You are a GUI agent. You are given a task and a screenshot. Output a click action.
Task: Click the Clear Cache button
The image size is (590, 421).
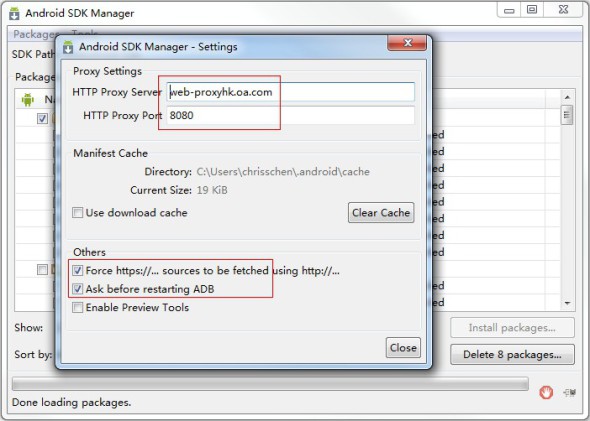click(381, 213)
